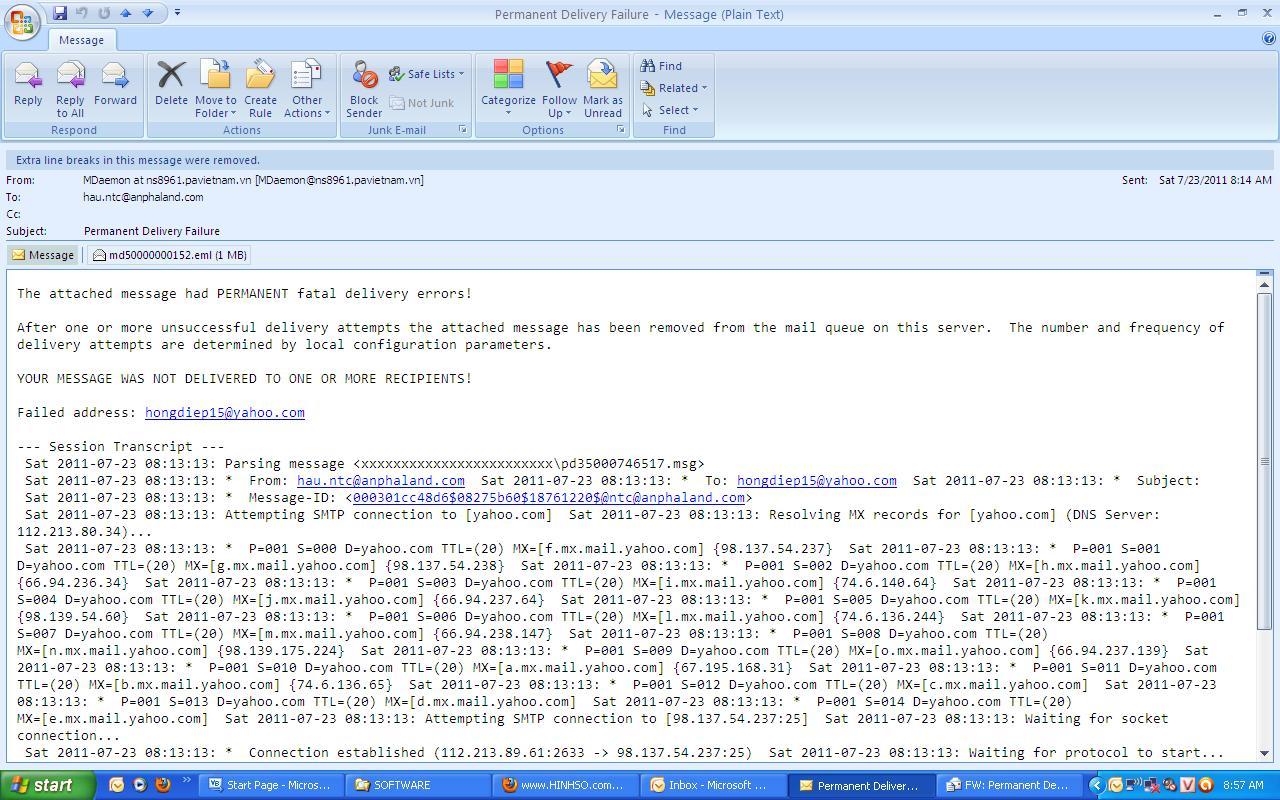Click the extra line breaks info bar
The height and width of the screenshot is (800, 1280).
click(640, 160)
